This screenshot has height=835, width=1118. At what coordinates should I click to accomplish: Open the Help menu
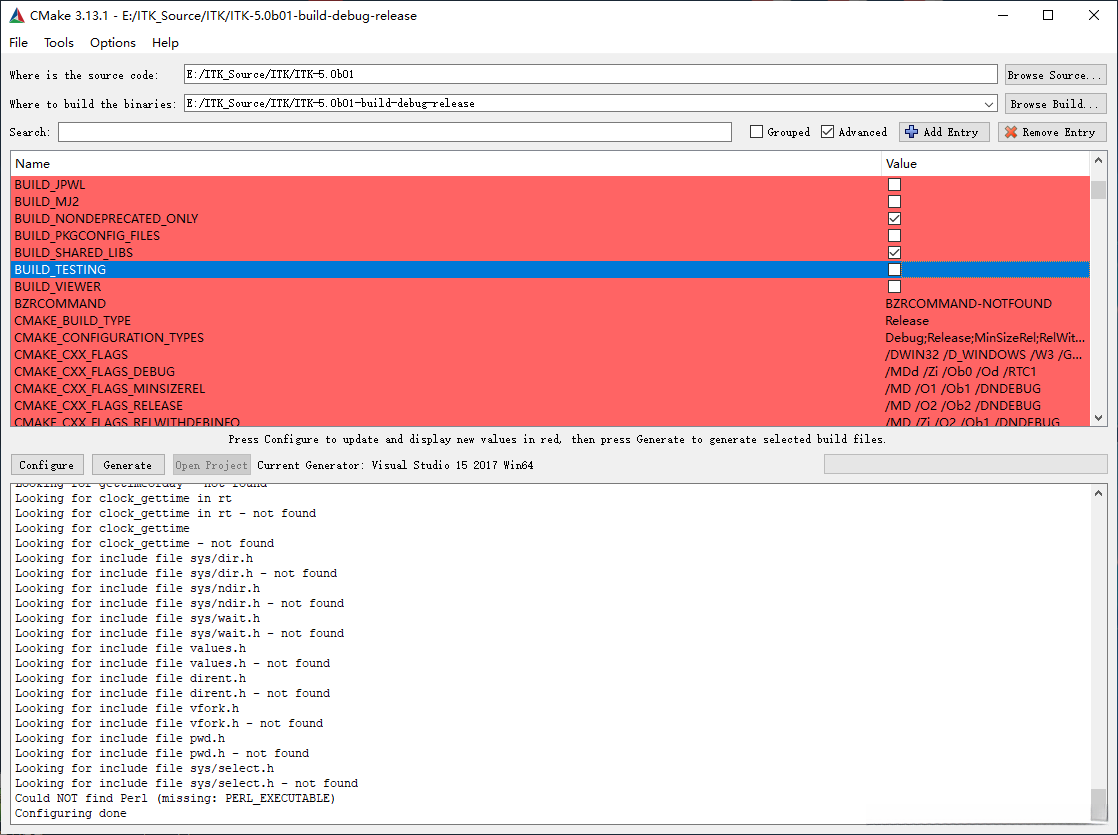coord(165,43)
